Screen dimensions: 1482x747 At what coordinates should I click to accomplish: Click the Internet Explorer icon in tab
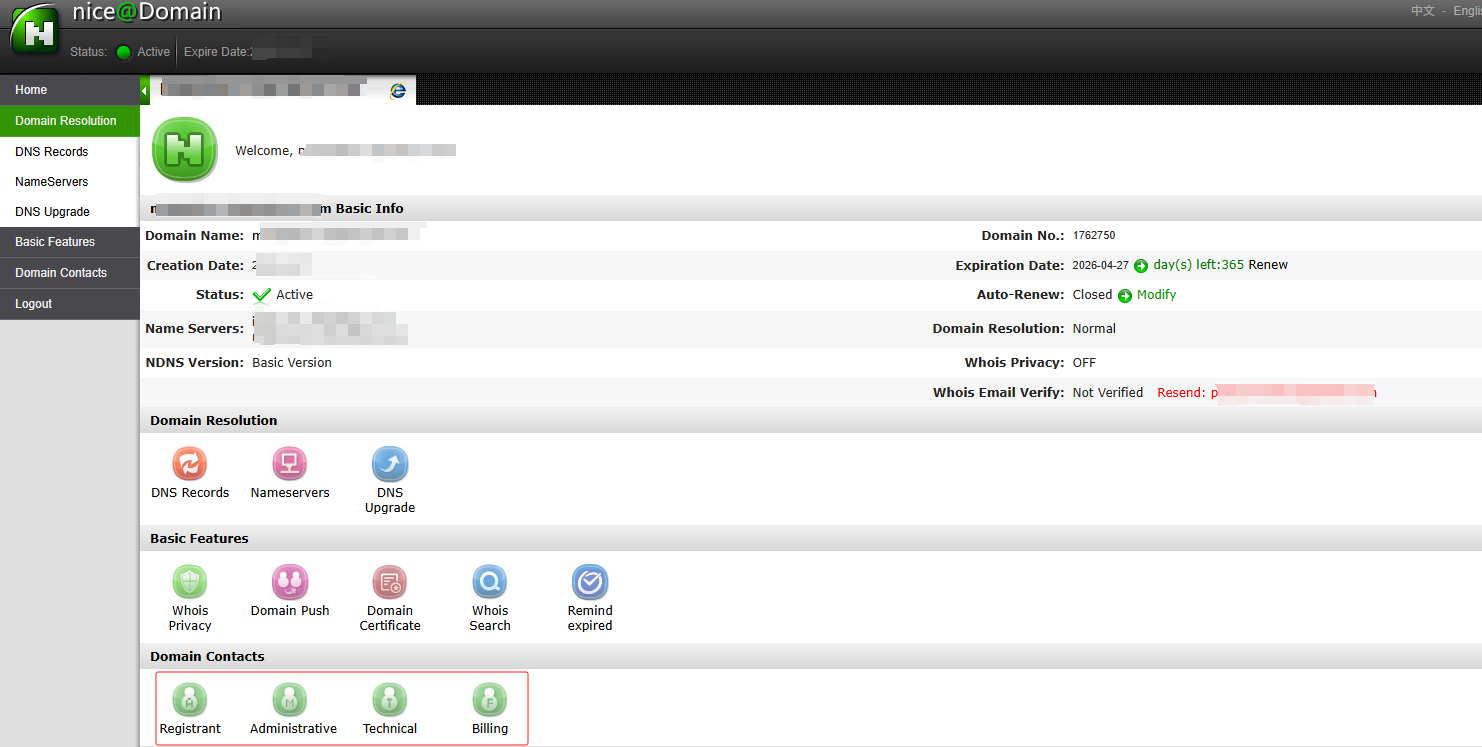pyautogui.click(x=398, y=91)
